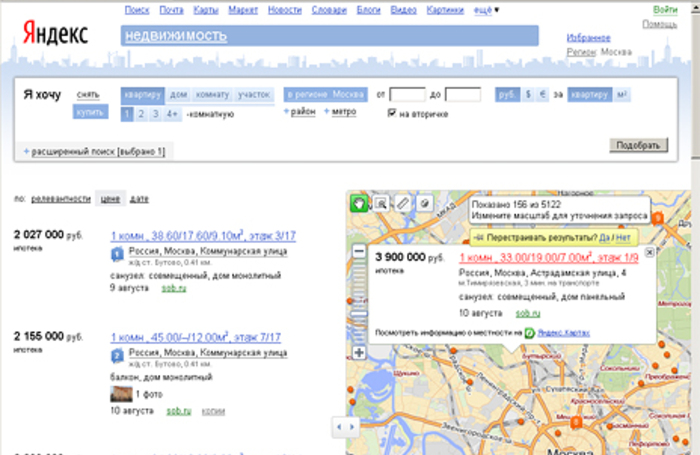The height and width of the screenshot is (455, 700).
Task: Click listing marker number 1 icon
Action: (117, 254)
